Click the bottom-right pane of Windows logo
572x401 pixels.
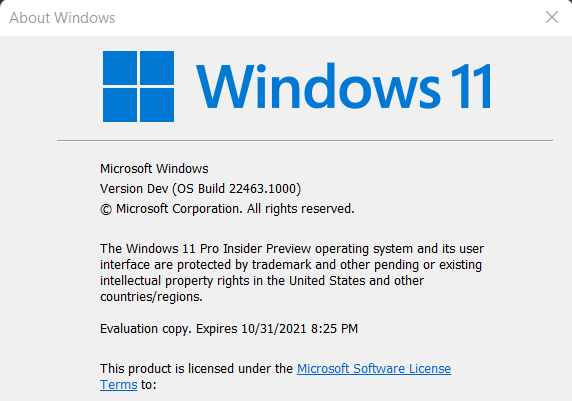pos(157,105)
